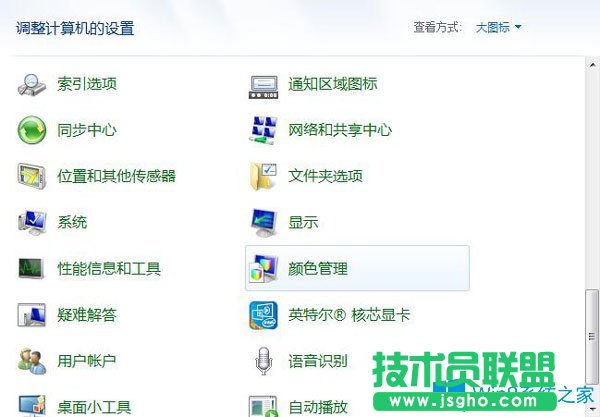Click the 自动播放 icon
Image resolution: width=600 pixels, height=417 pixels.
[263, 406]
